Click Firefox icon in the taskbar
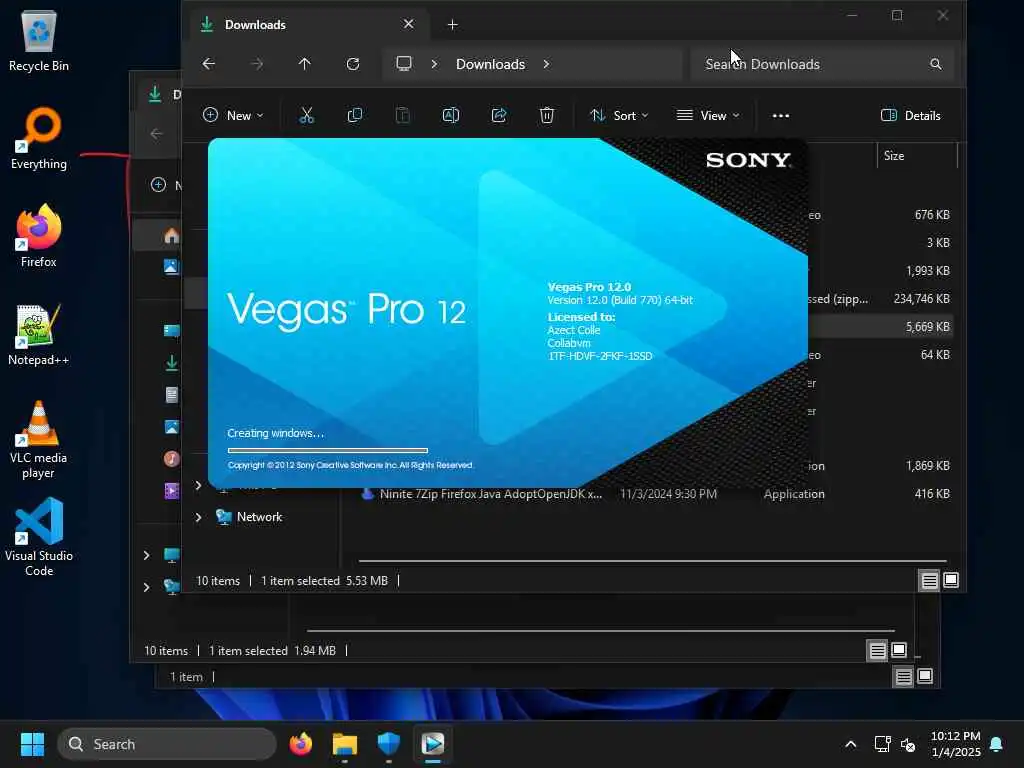 point(300,744)
